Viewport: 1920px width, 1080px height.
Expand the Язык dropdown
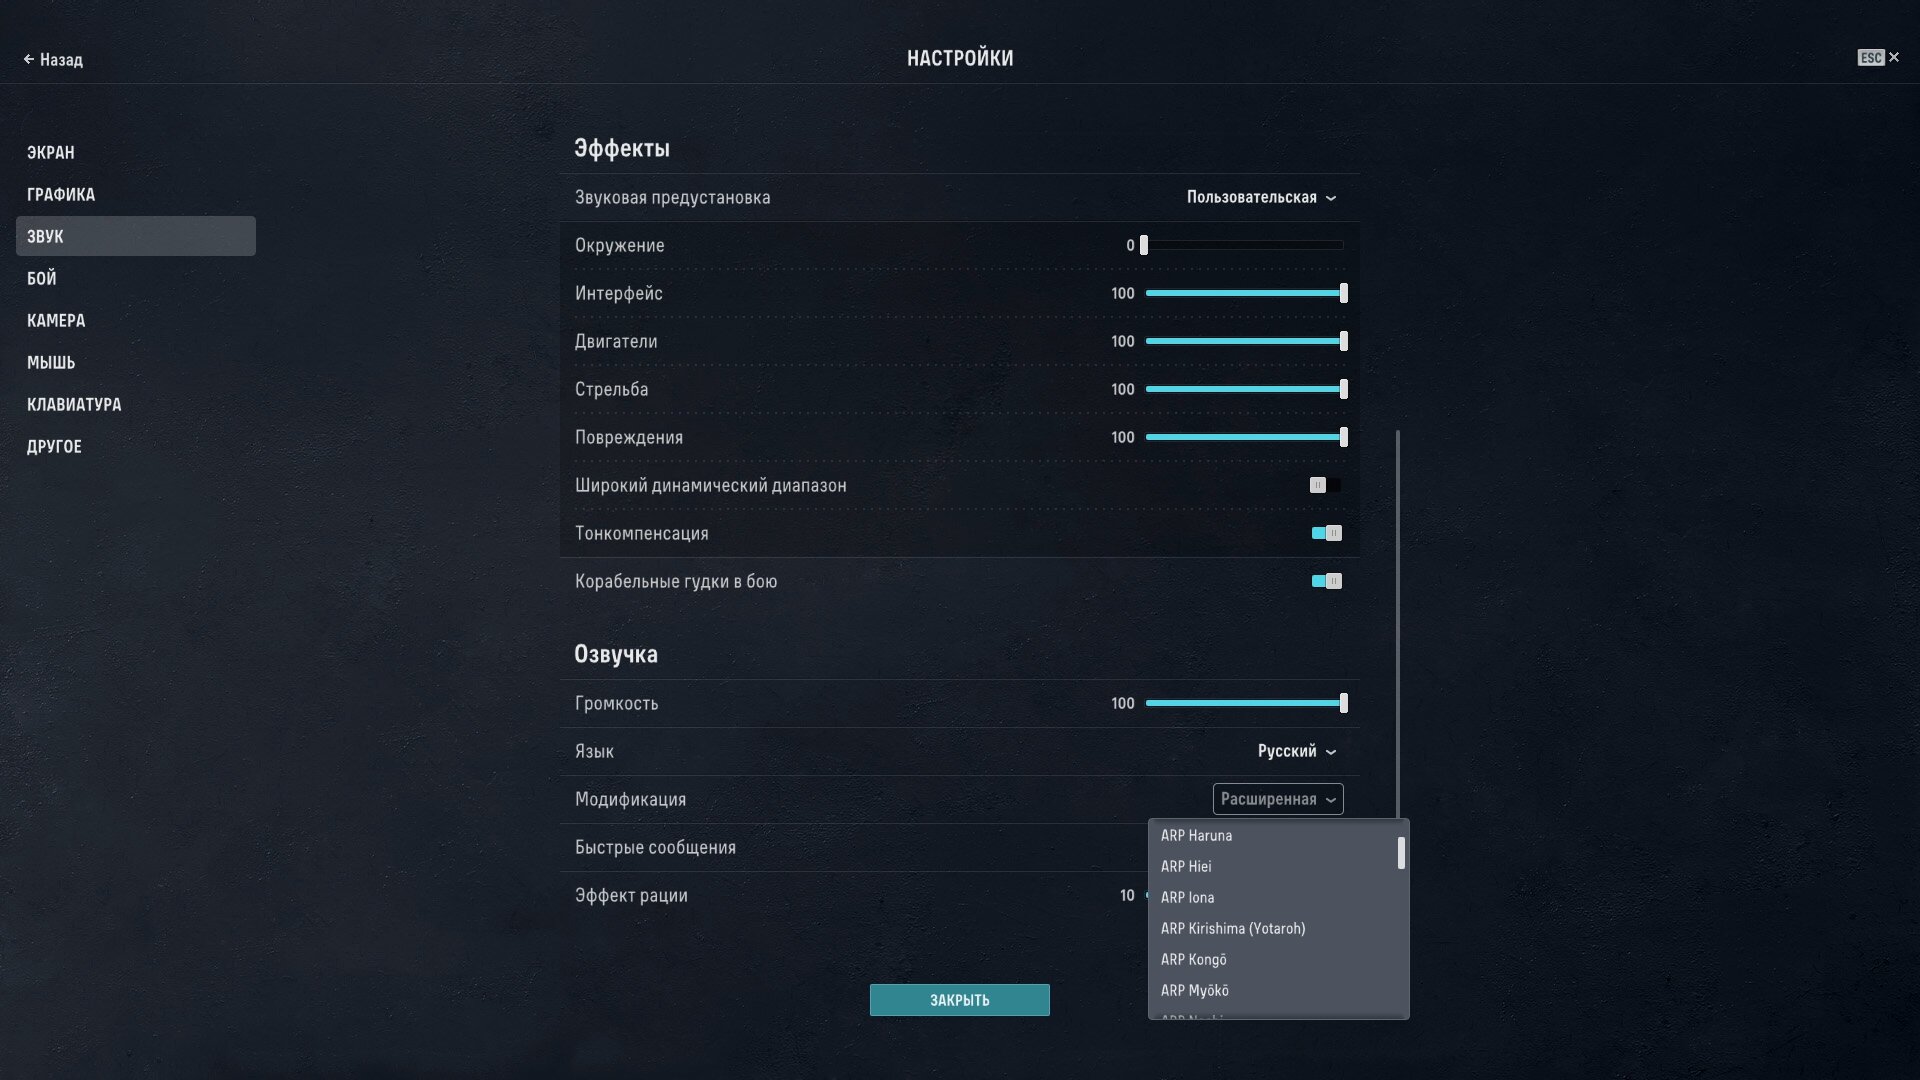click(x=1296, y=751)
